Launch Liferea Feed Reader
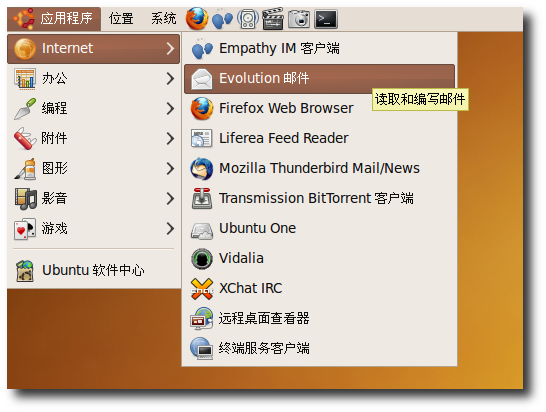The width and height of the screenshot is (546, 412). point(319,139)
